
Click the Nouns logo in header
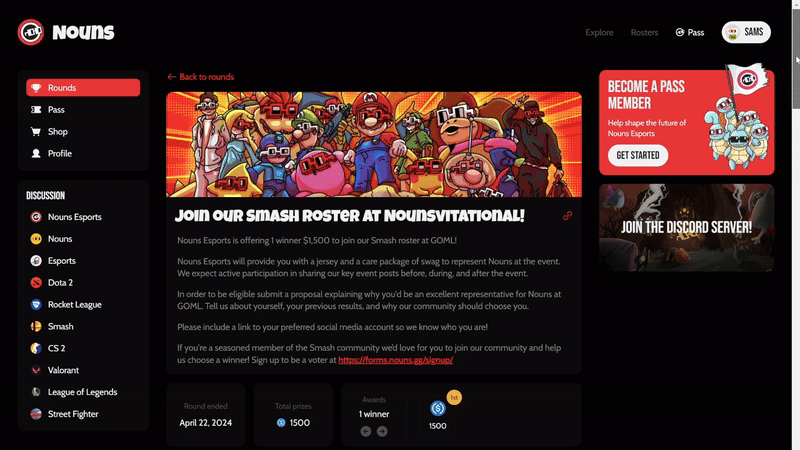pos(66,32)
